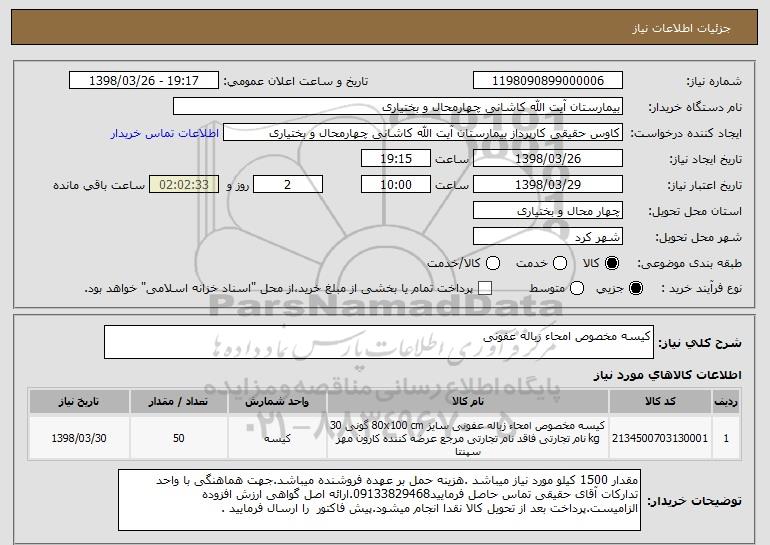Click the 'کد کالا' column header
Image resolution: width=770 pixels, height=545 pixels.
(660, 402)
